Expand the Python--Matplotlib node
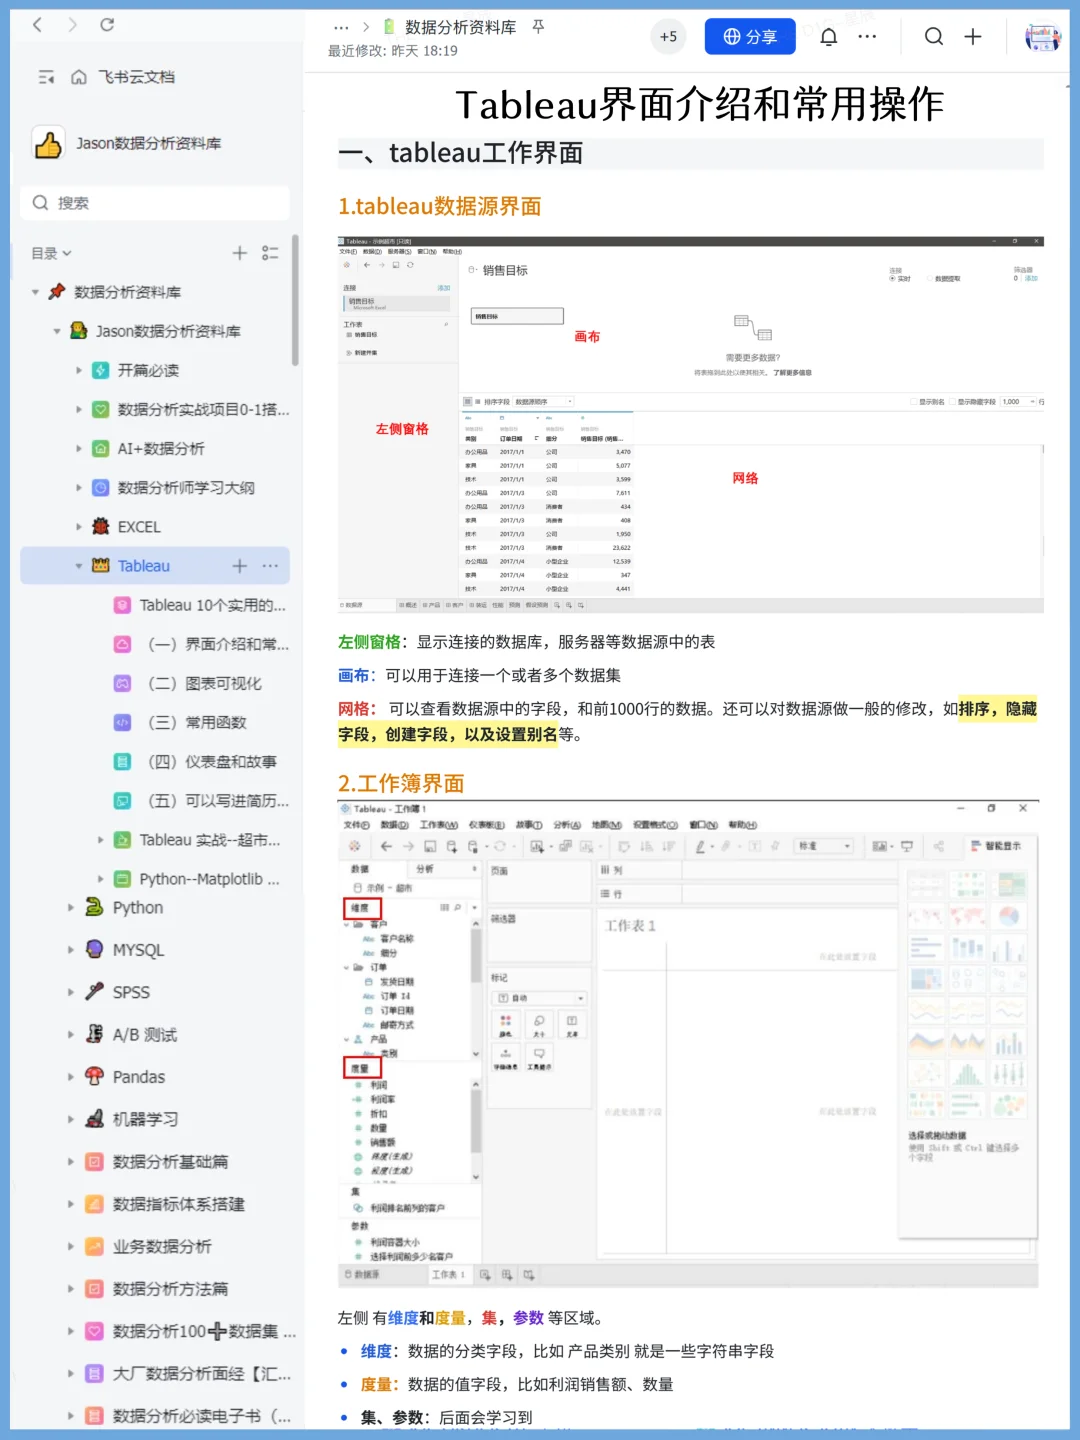Screen dimensions: 1080x1440 (101, 879)
